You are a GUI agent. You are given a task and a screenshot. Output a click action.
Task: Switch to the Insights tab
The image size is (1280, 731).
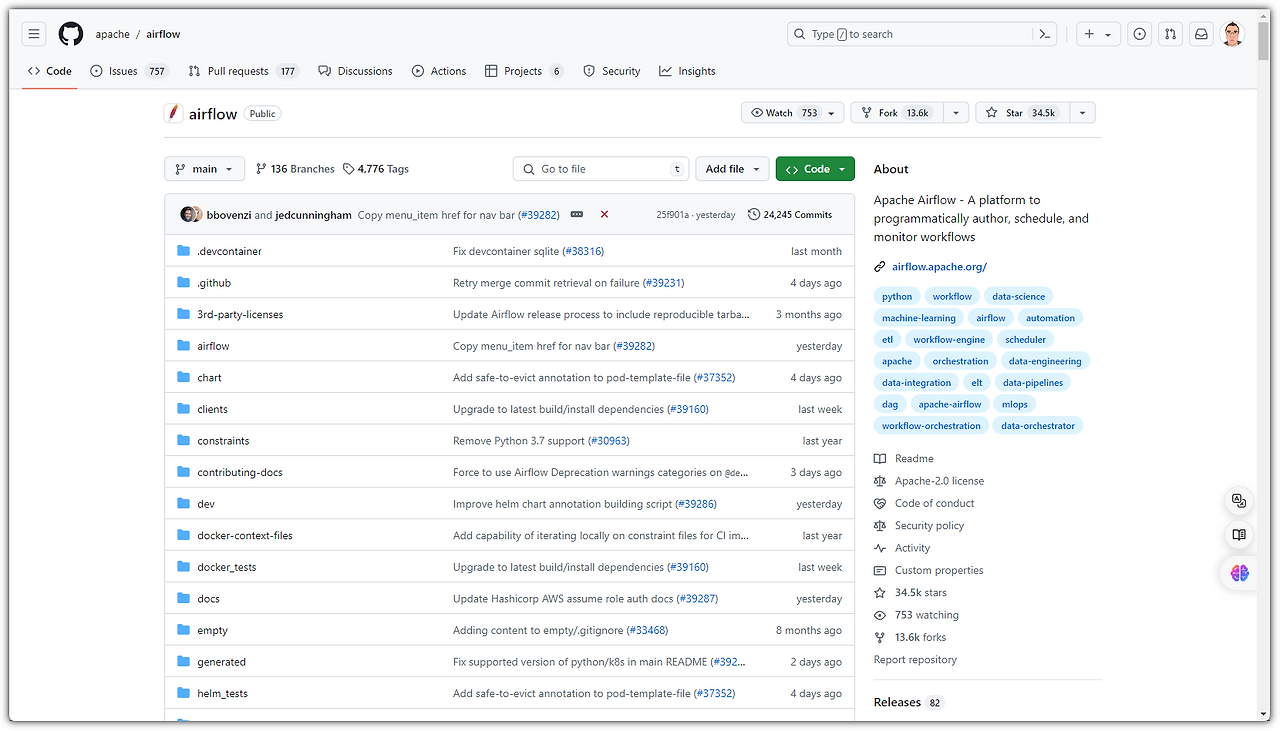pyautogui.click(x=687, y=71)
